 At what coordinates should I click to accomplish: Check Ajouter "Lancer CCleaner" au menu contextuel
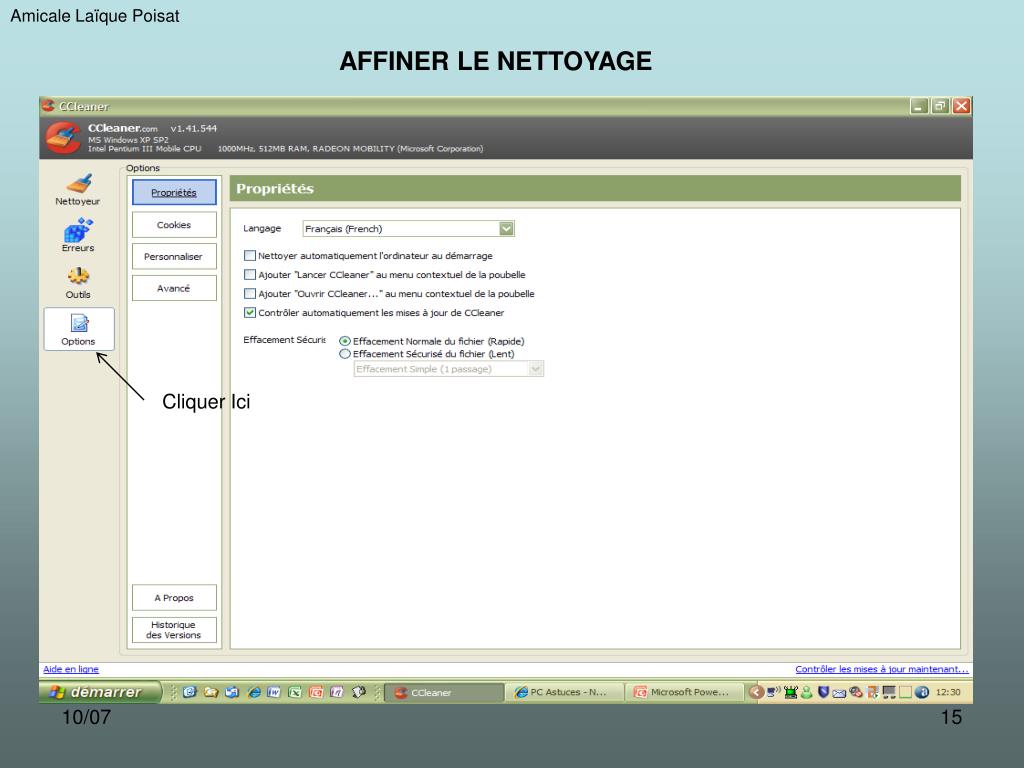tap(249, 274)
